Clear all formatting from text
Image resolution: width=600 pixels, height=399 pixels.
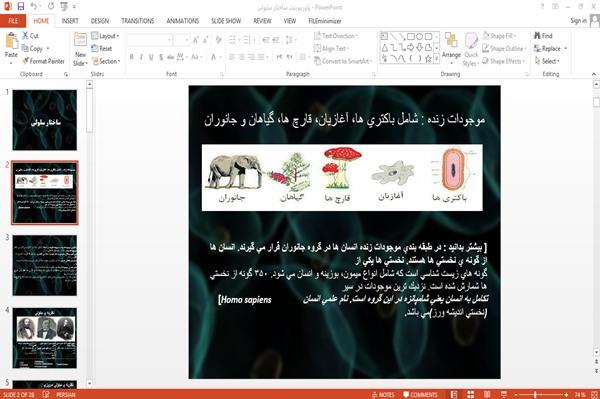click(x=218, y=40)
